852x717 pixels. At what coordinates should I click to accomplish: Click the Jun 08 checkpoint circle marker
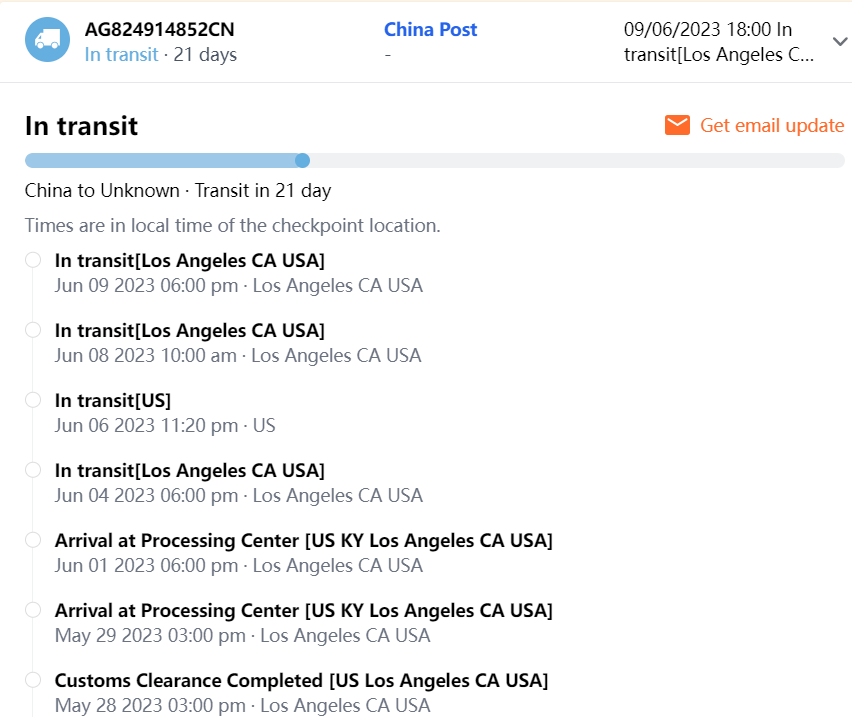[x=33, y=330]
